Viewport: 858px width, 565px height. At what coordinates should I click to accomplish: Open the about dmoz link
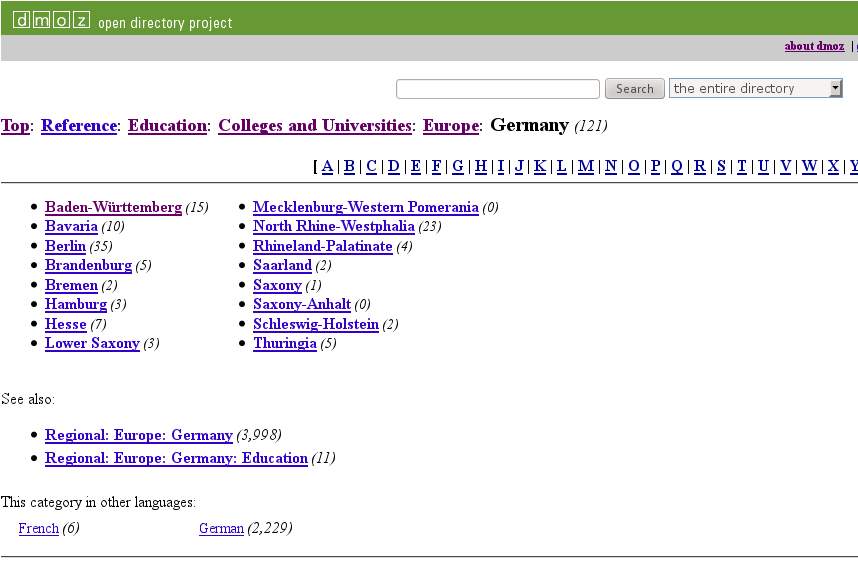(x=814, y=46)
